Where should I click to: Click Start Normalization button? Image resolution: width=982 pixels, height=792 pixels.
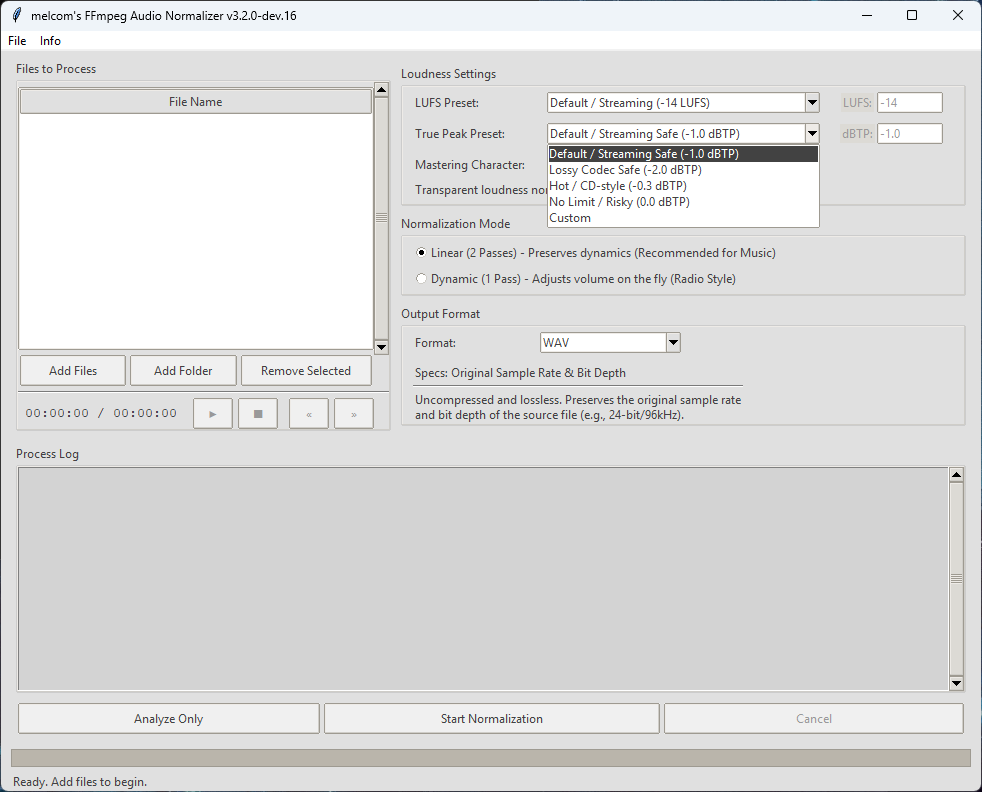click(492, 719)
